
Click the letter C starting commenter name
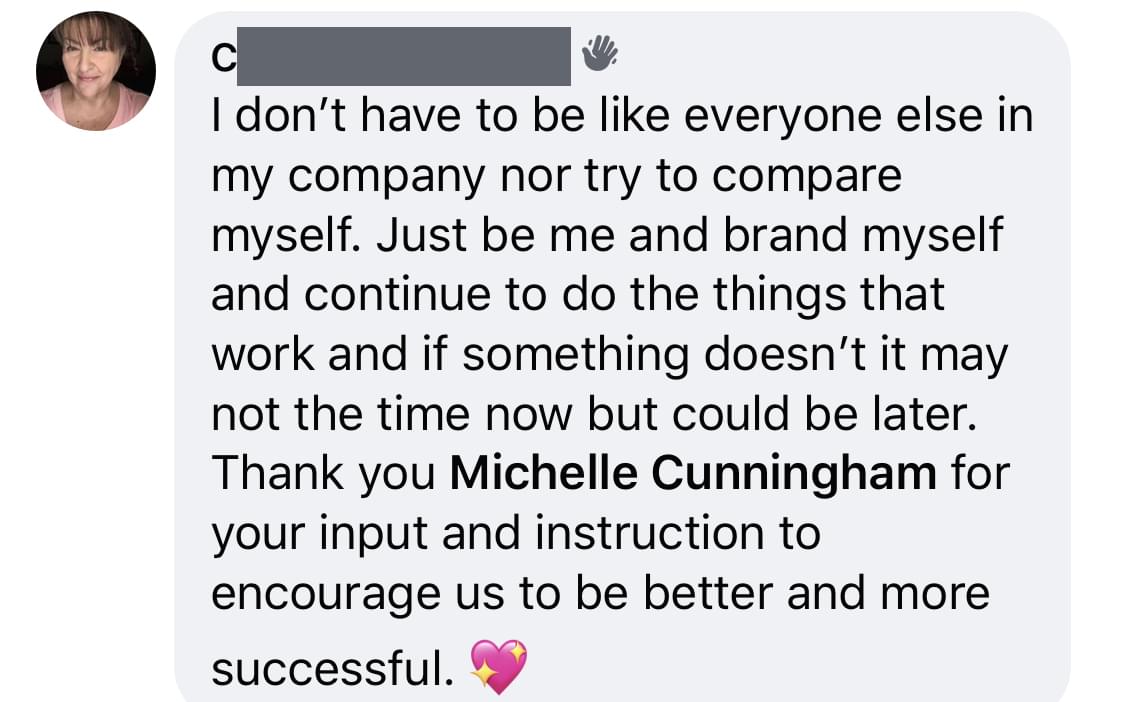coord(223,58)
